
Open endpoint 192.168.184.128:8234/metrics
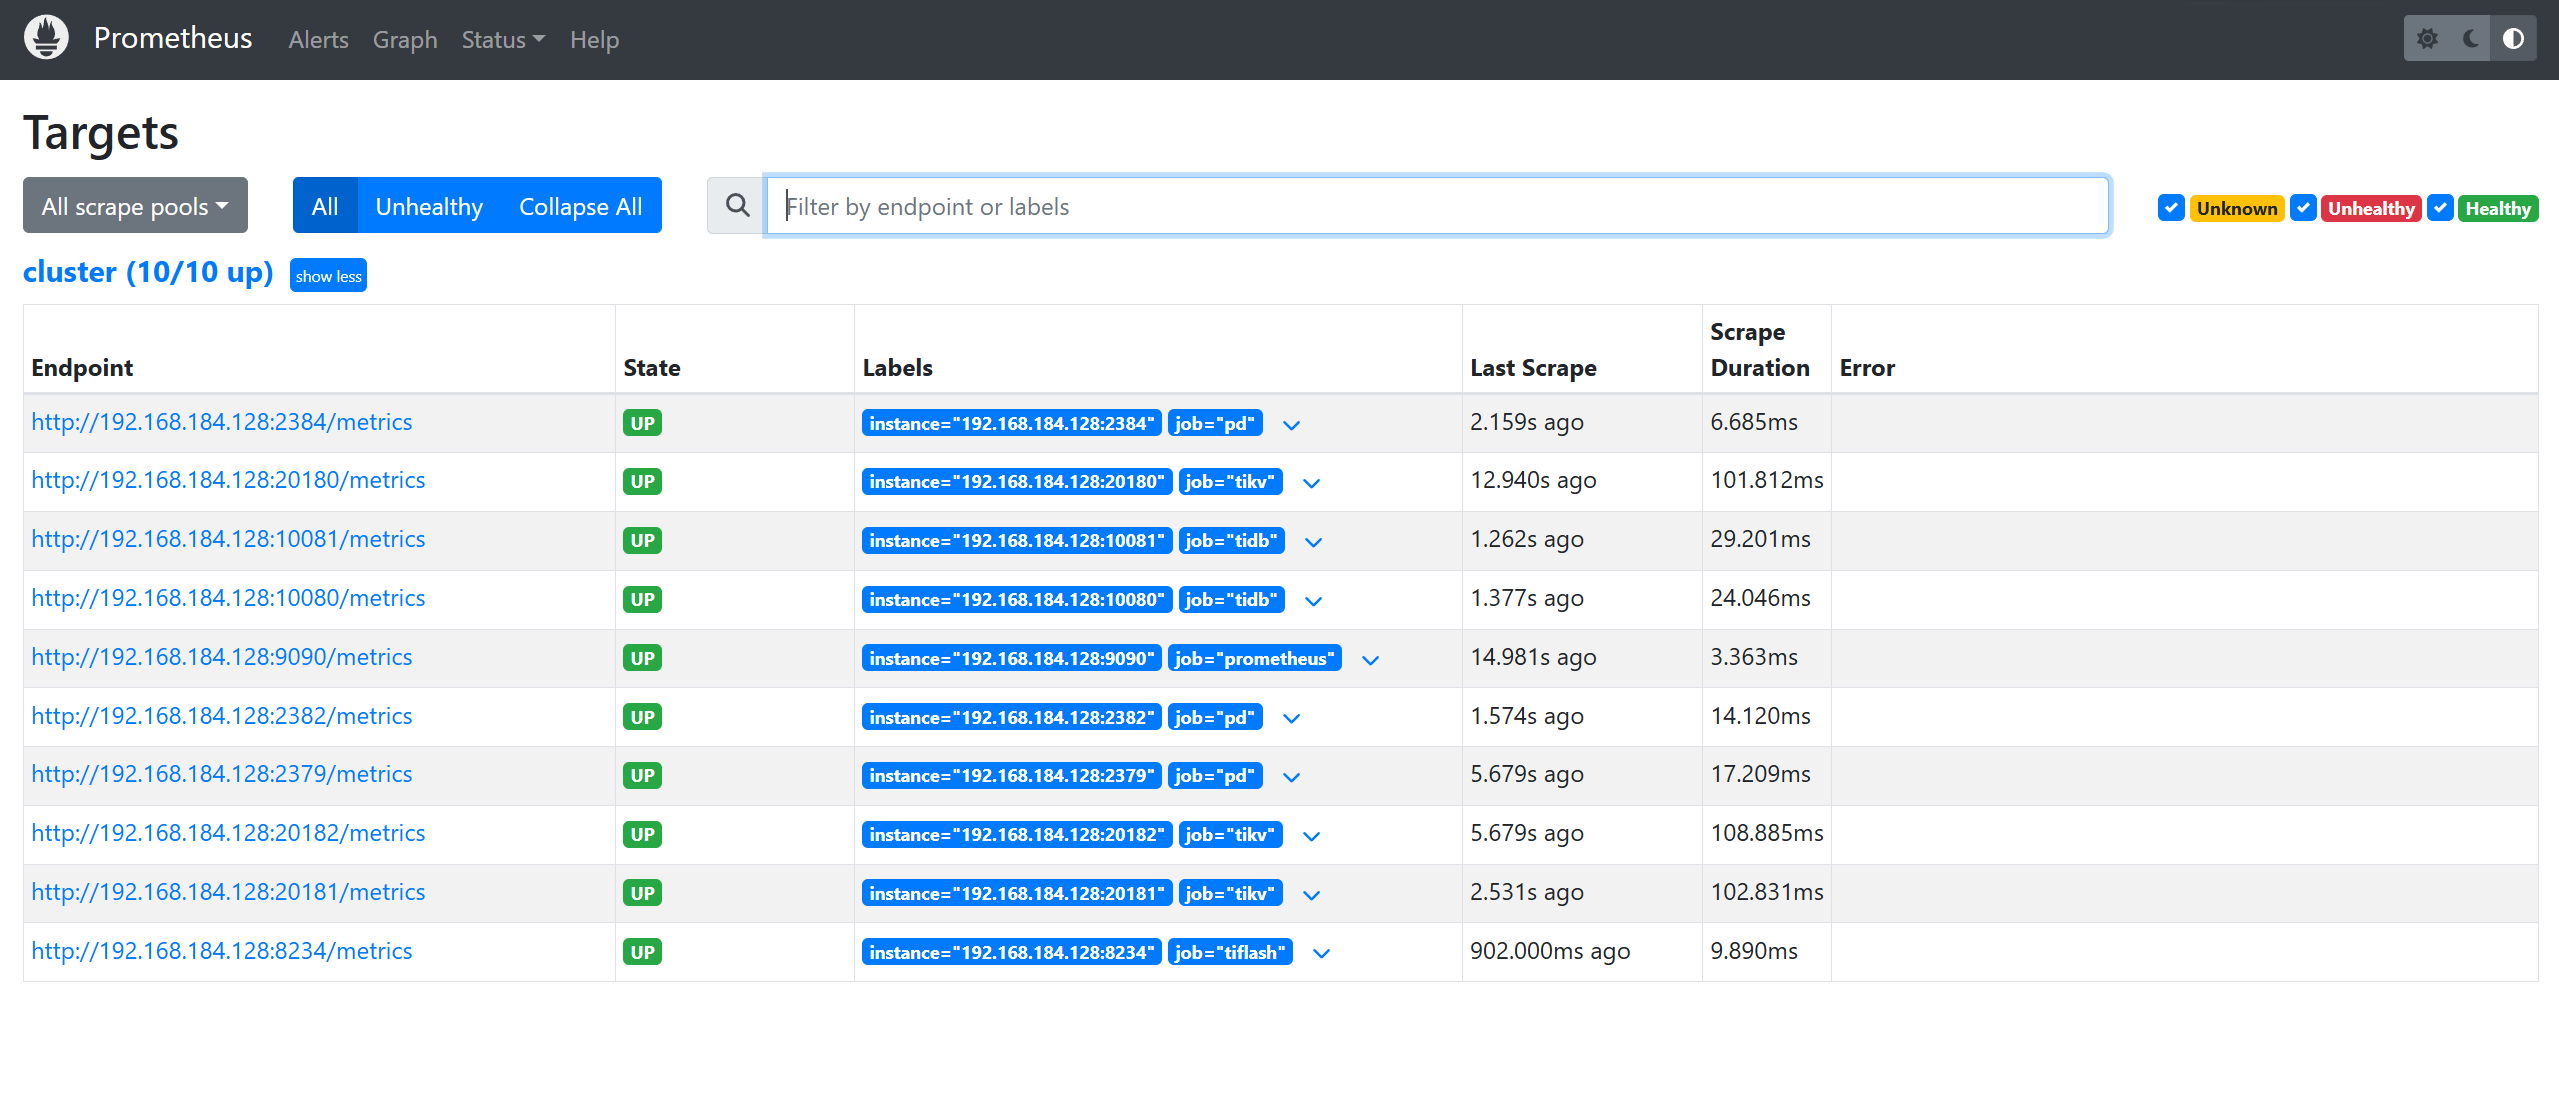[x=222, y=950]
